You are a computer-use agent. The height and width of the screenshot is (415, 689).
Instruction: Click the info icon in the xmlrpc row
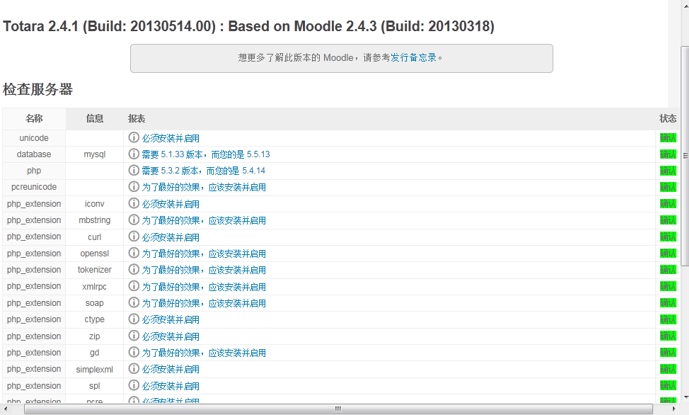click(x=134, y=286)
